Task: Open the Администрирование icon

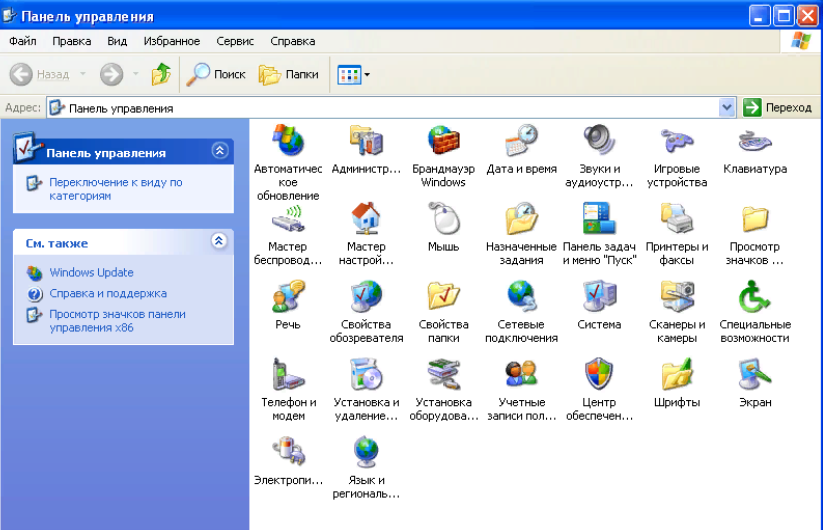Action: (366, 141)
